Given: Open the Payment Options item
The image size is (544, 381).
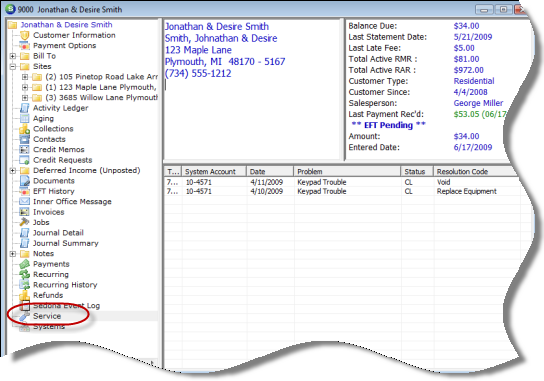Looking at the screenshot, I should pos(65,46).
